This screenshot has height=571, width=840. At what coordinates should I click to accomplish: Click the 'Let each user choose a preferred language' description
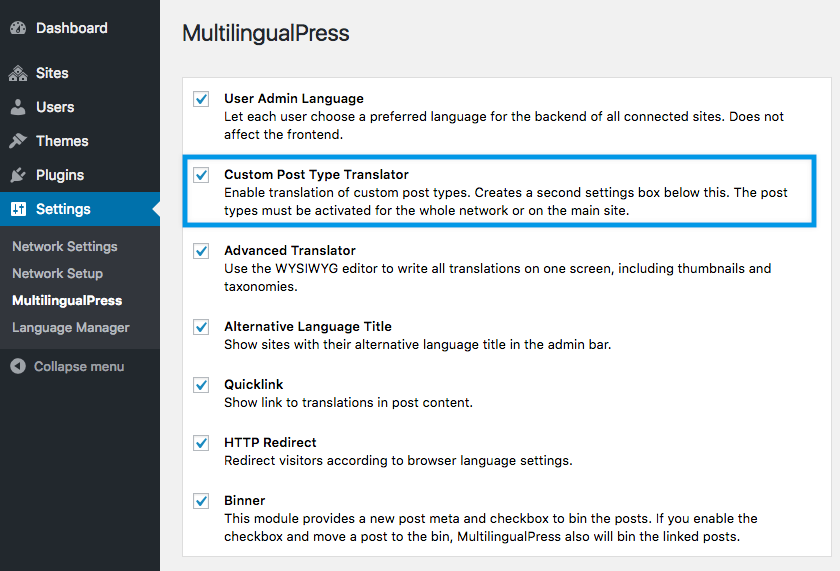tap(504, 125)
